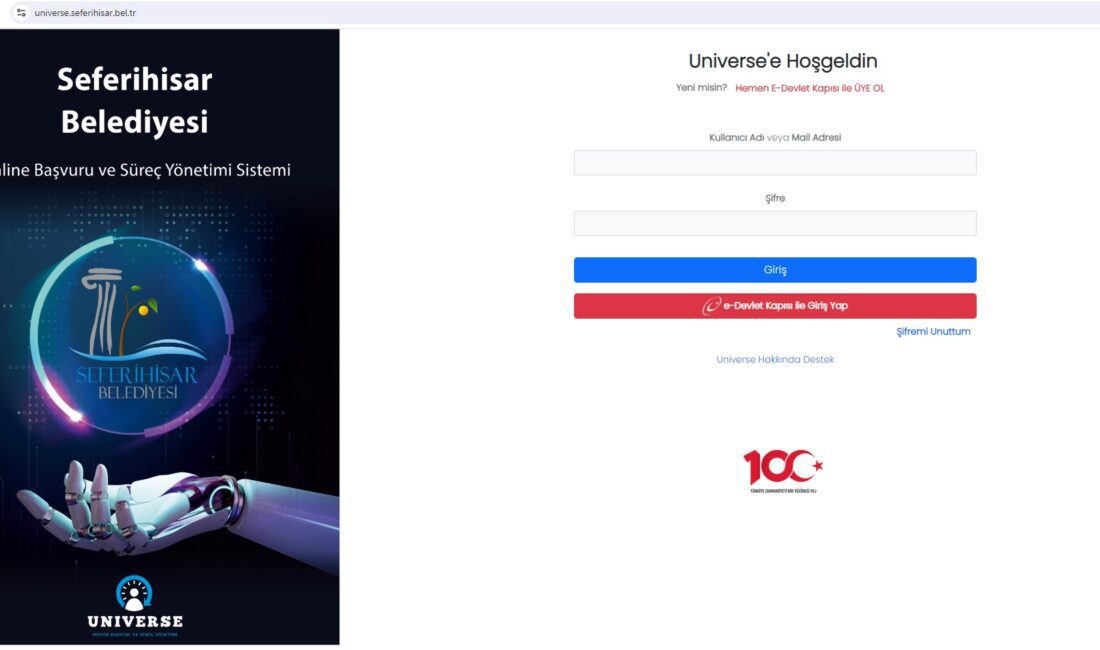Select the universe.seferihisar.bel.tr URL text
The image size is (1100, 650).
[85, 13]
